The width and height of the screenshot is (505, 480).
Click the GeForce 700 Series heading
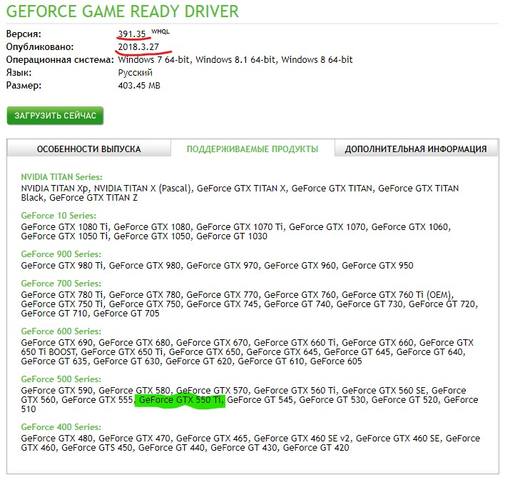pos(61,284)
